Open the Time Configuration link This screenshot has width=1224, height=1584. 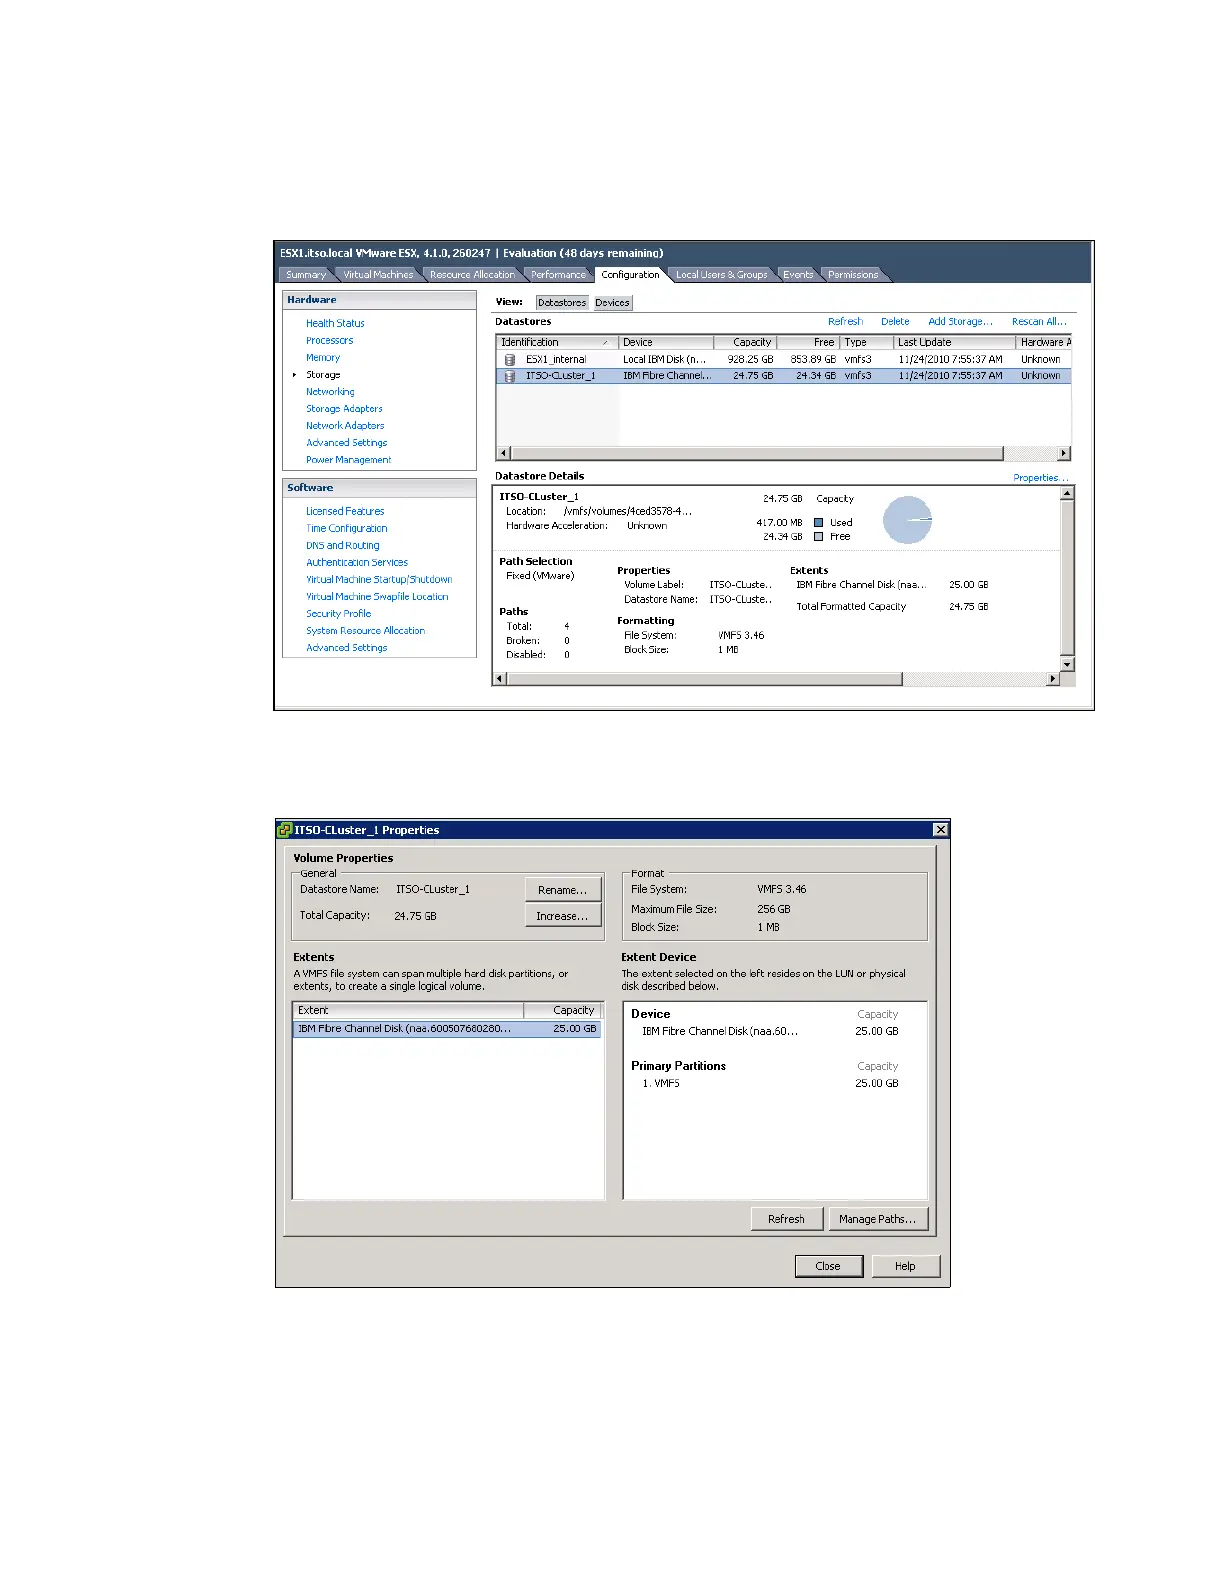(346, 528)
